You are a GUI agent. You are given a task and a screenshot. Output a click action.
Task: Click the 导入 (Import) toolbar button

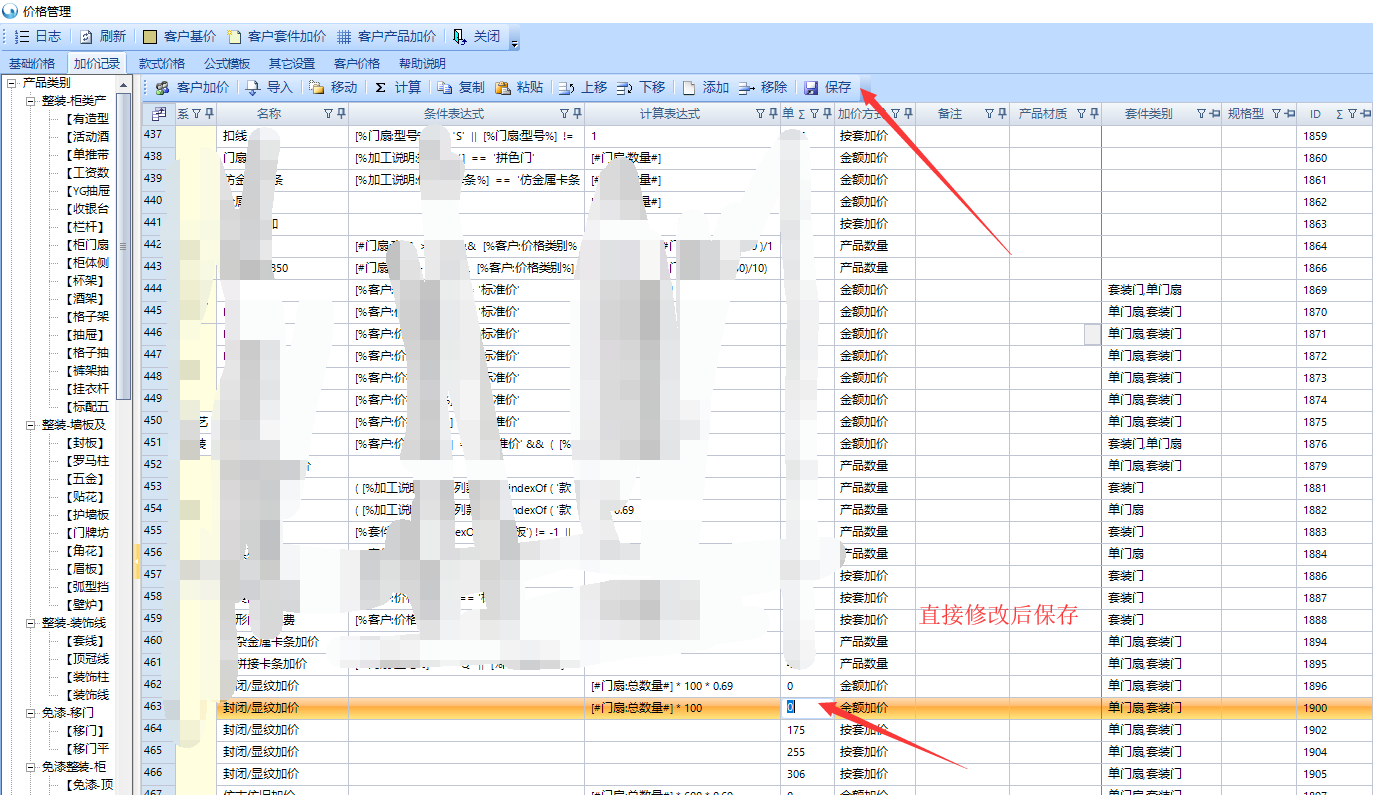[x=253, y=88]
